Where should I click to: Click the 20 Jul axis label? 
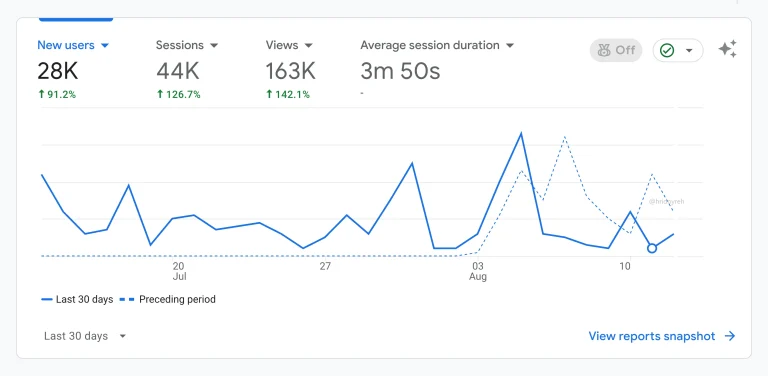179,271
